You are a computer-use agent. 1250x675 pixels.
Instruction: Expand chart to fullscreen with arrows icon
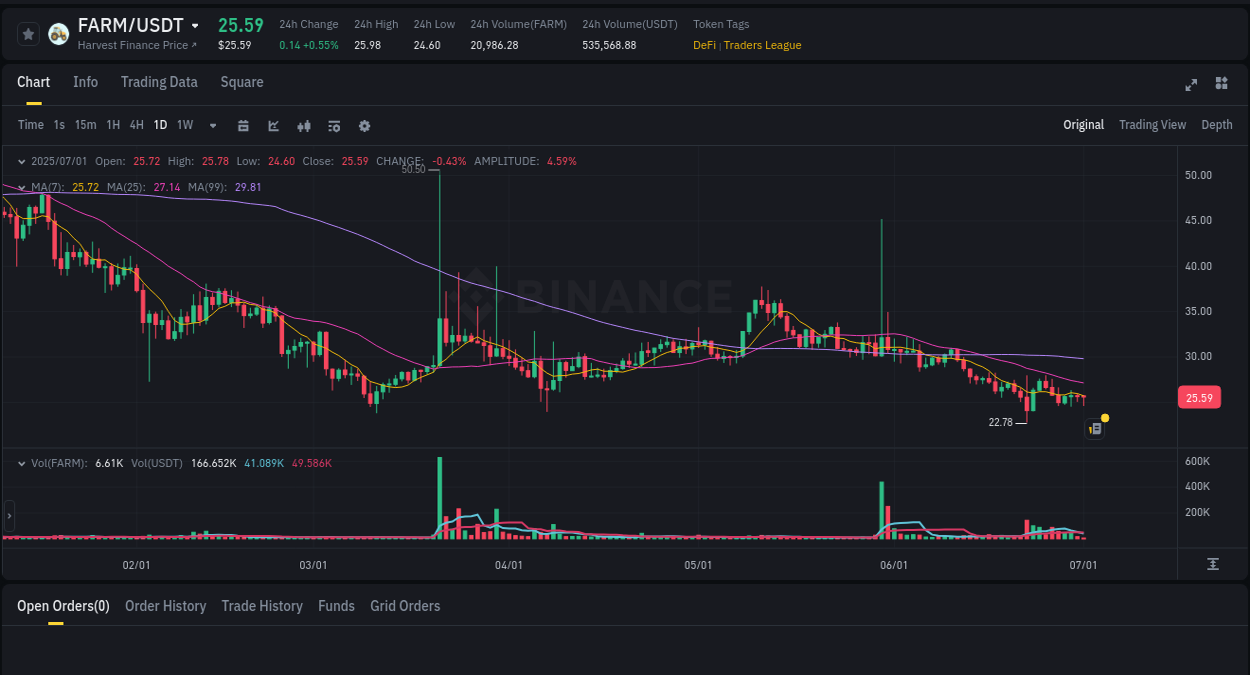point(1191,85)
